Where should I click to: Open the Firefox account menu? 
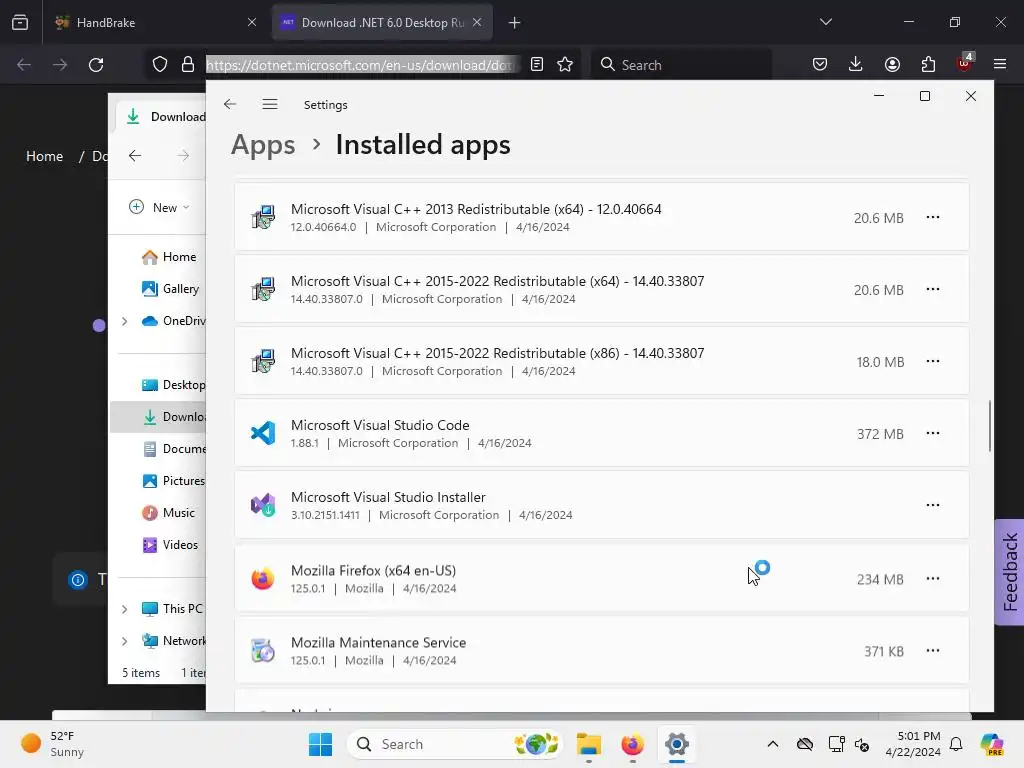pos(892,64)
